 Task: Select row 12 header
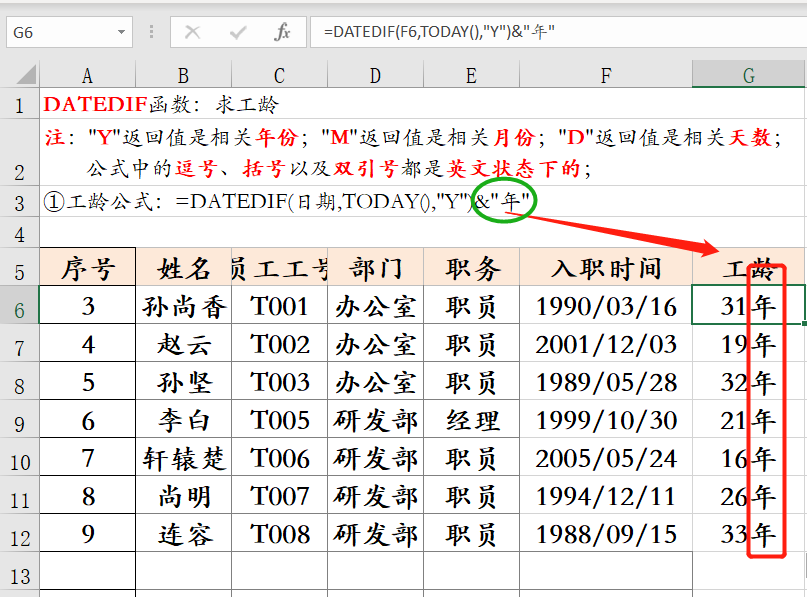[20, 534]
